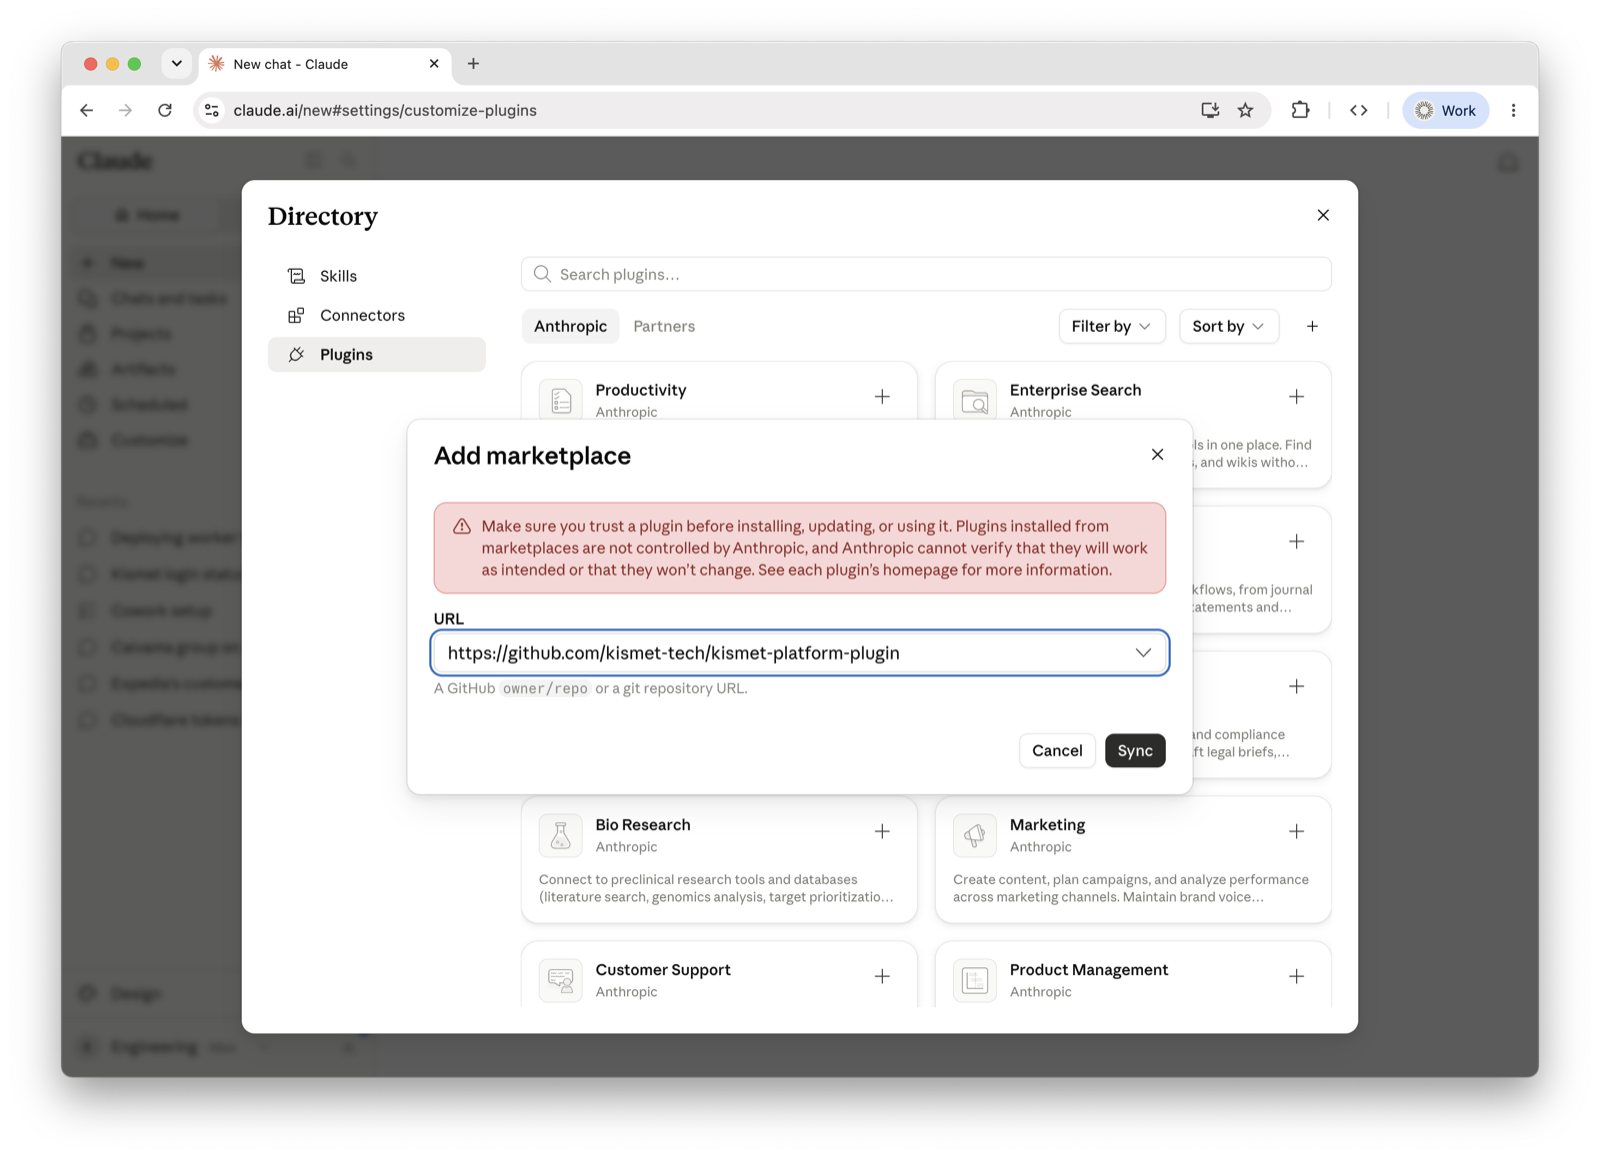Reload the claude.ai page
Image resolution: width=1600 pixels, height=1158 pixels.
(x=165, y=110)
